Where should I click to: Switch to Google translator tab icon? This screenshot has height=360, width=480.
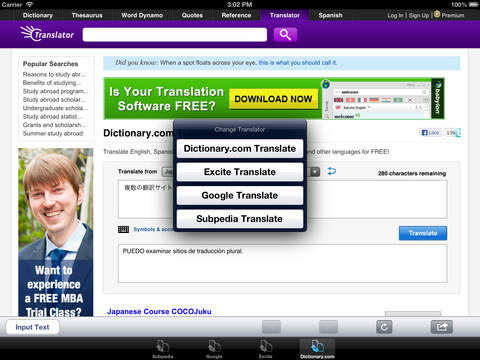(214, 349)
